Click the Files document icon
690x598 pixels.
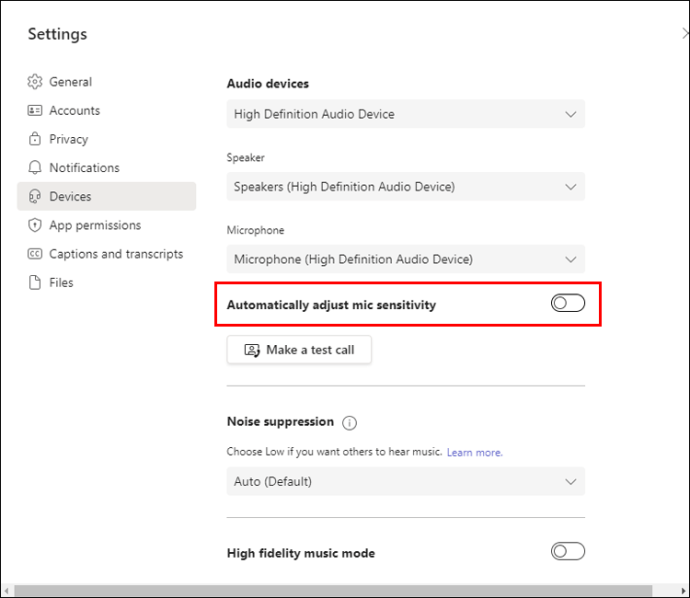(x=35, y=282)
